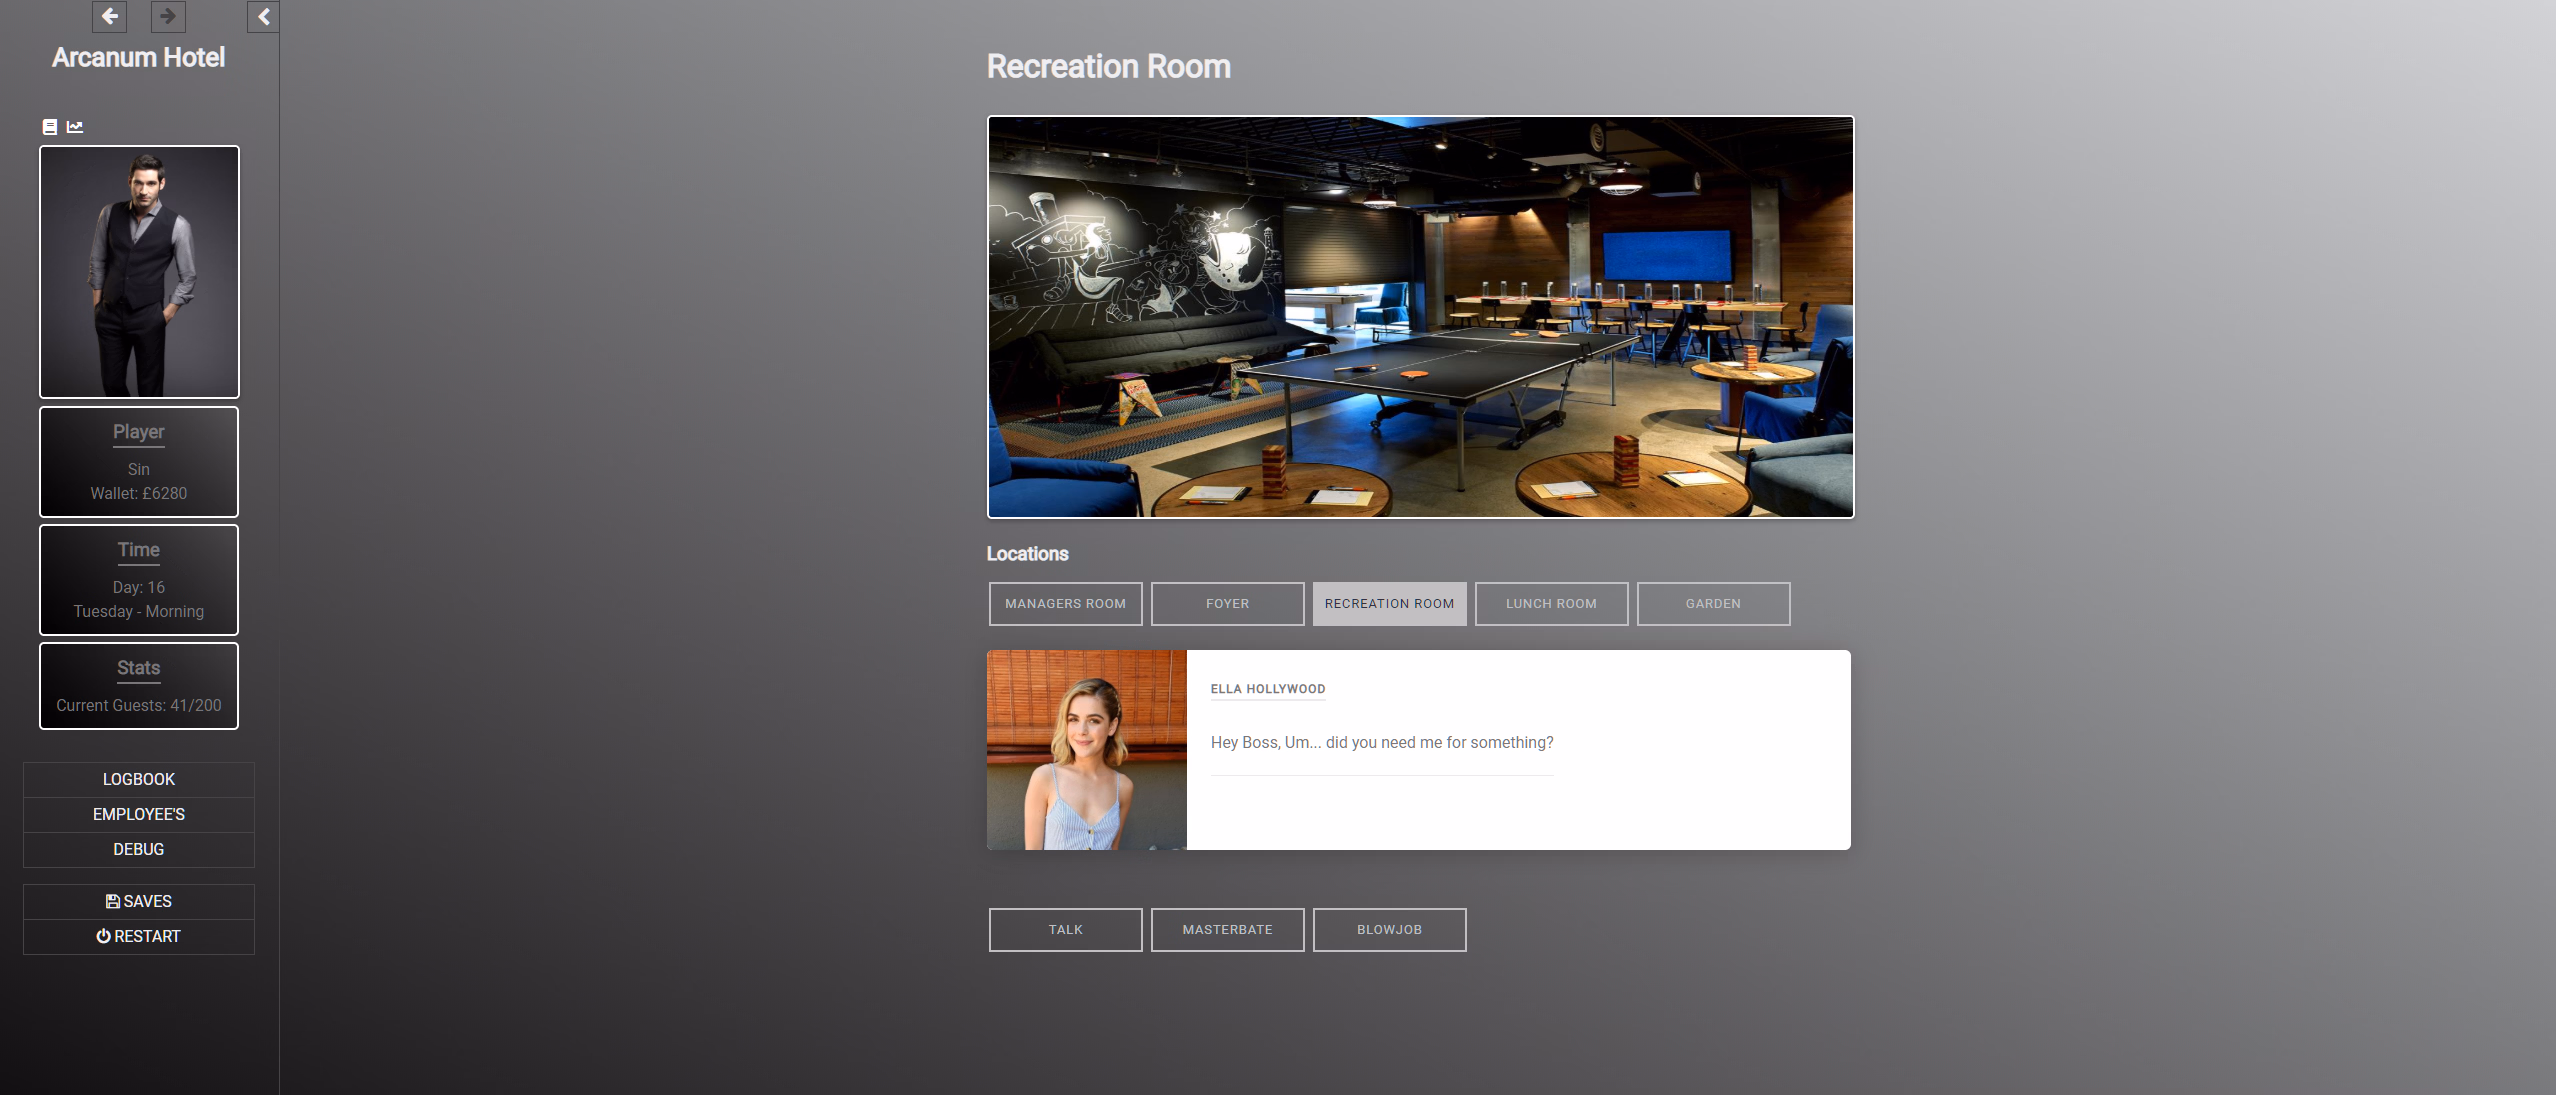Click Ella's dialogue line text
2556x1095 pixels.
1382,742
